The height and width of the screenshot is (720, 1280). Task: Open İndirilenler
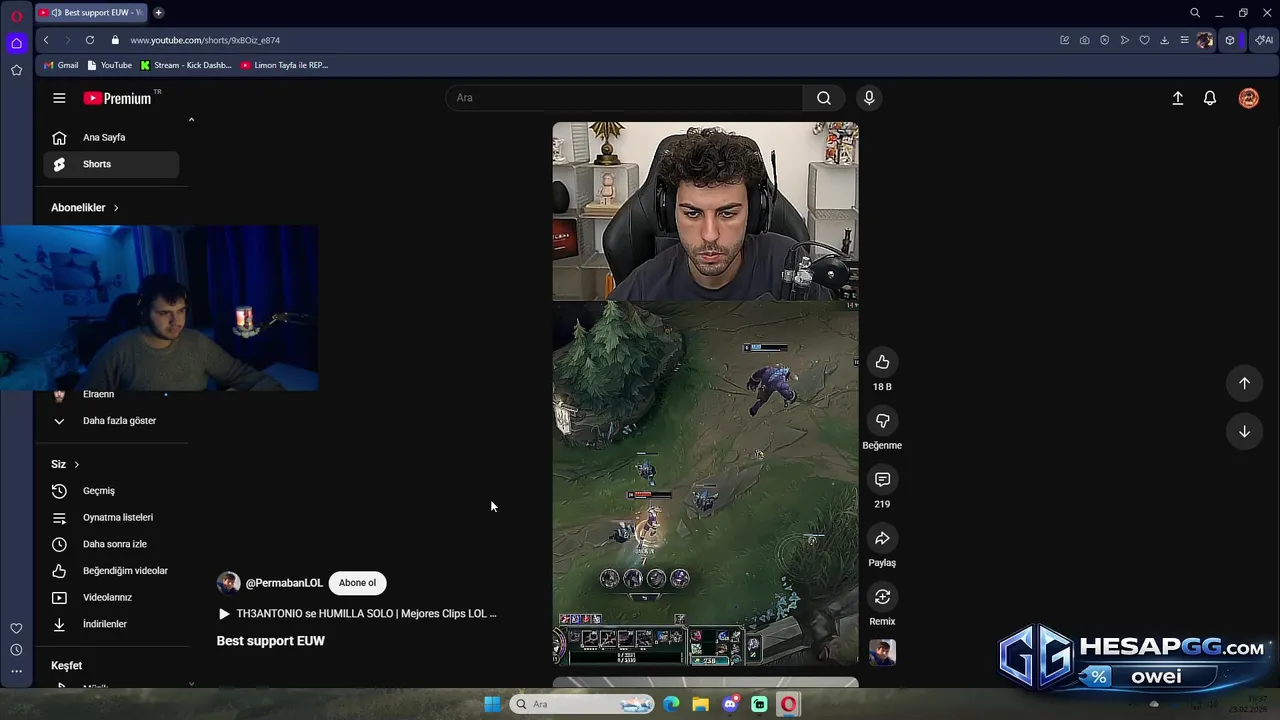tap(111, 624)
